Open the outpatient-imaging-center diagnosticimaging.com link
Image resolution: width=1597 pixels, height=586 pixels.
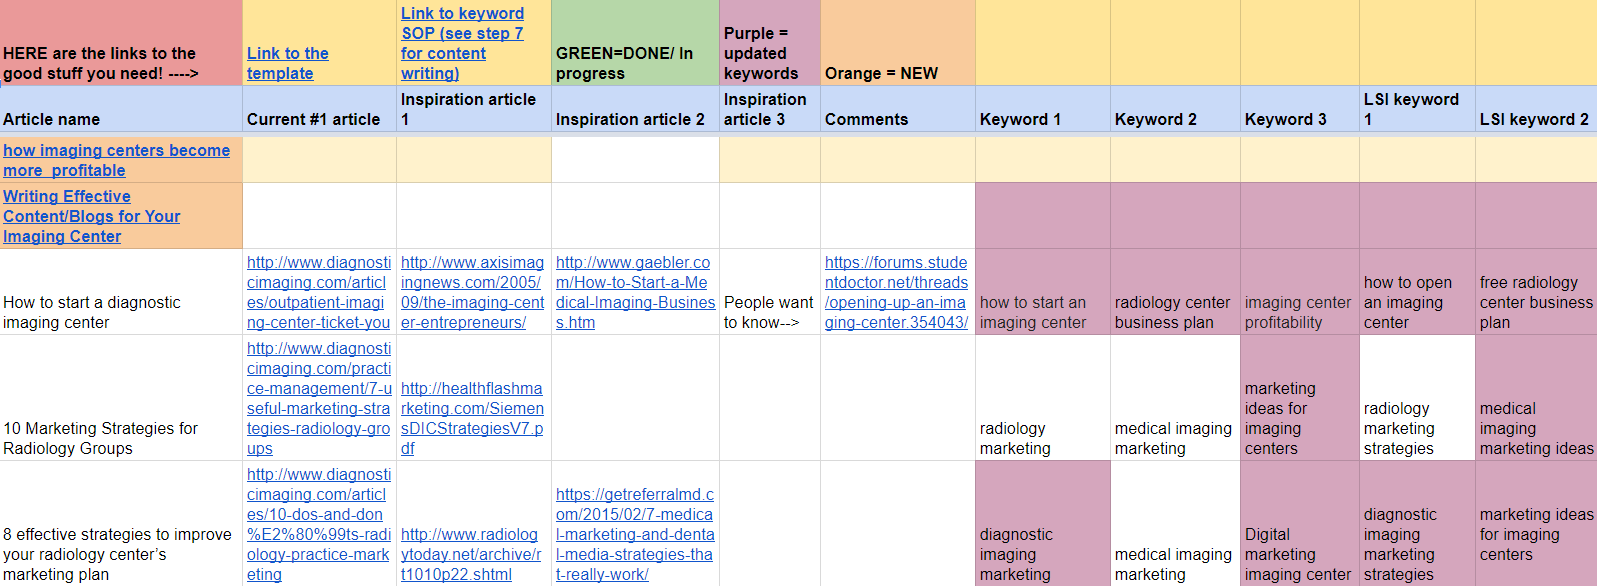click(x=319, y=292)
